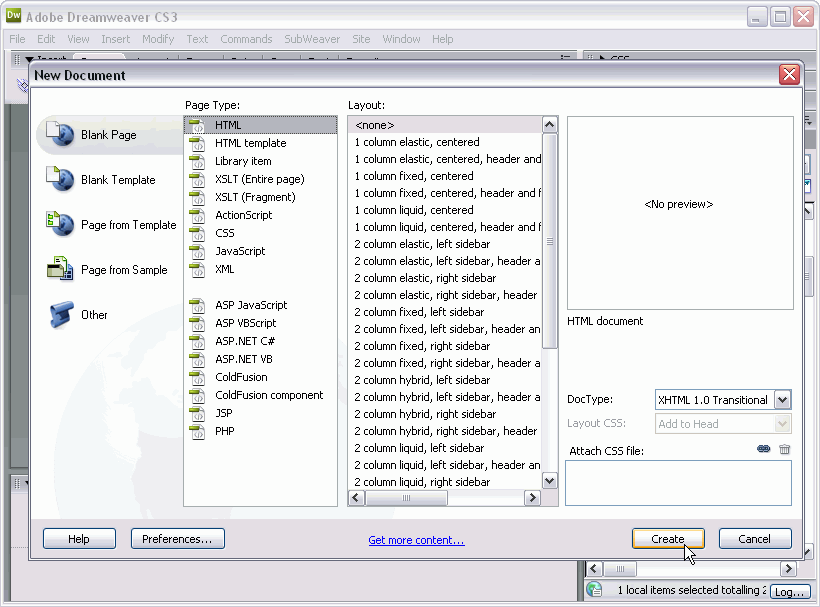
Task: Click the PHP page type icon
Action: tap(197, 431)
